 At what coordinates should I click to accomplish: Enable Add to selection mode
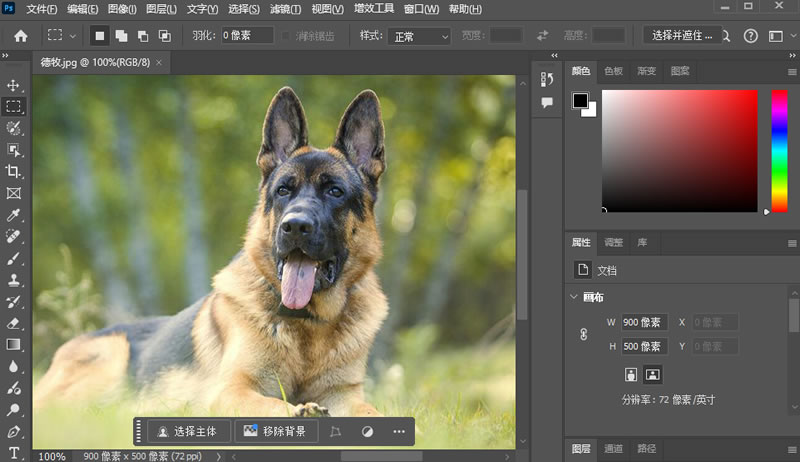click(x=120, y=36)
